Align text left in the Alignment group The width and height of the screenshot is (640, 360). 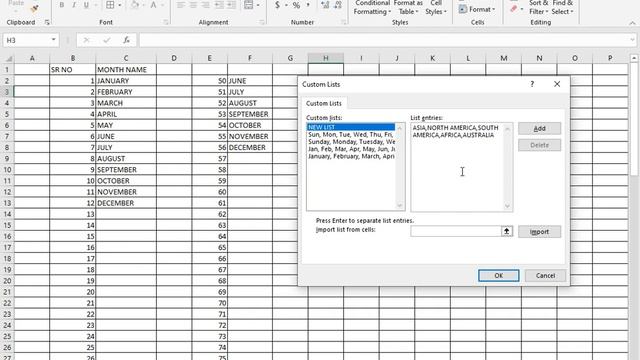(x=181, y=5)
